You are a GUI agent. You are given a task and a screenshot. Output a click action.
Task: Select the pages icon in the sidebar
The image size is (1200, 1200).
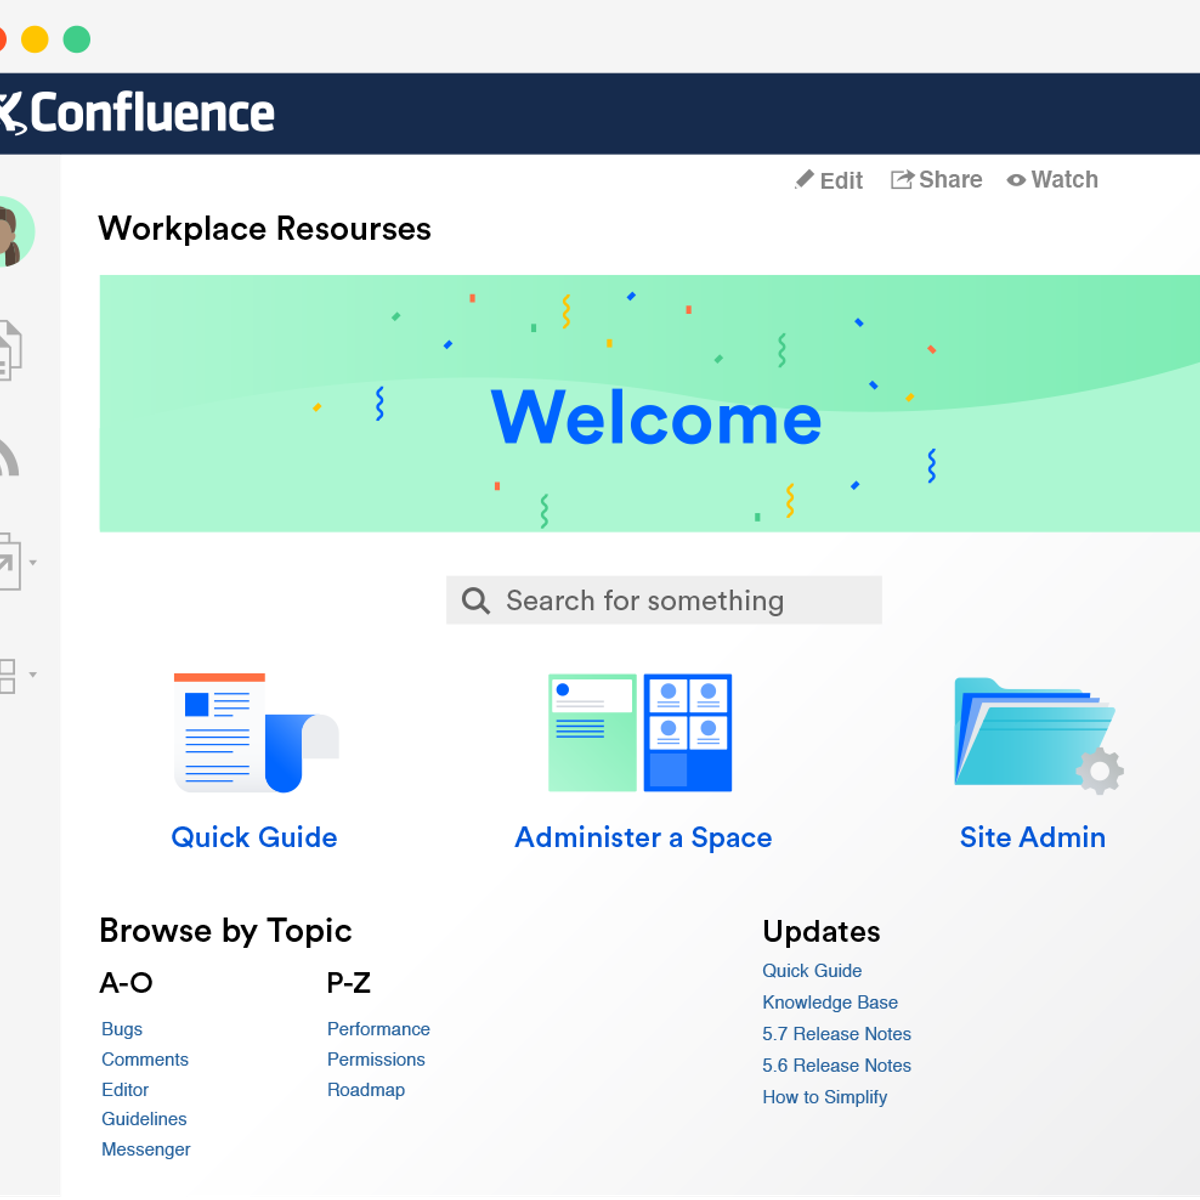10,350
